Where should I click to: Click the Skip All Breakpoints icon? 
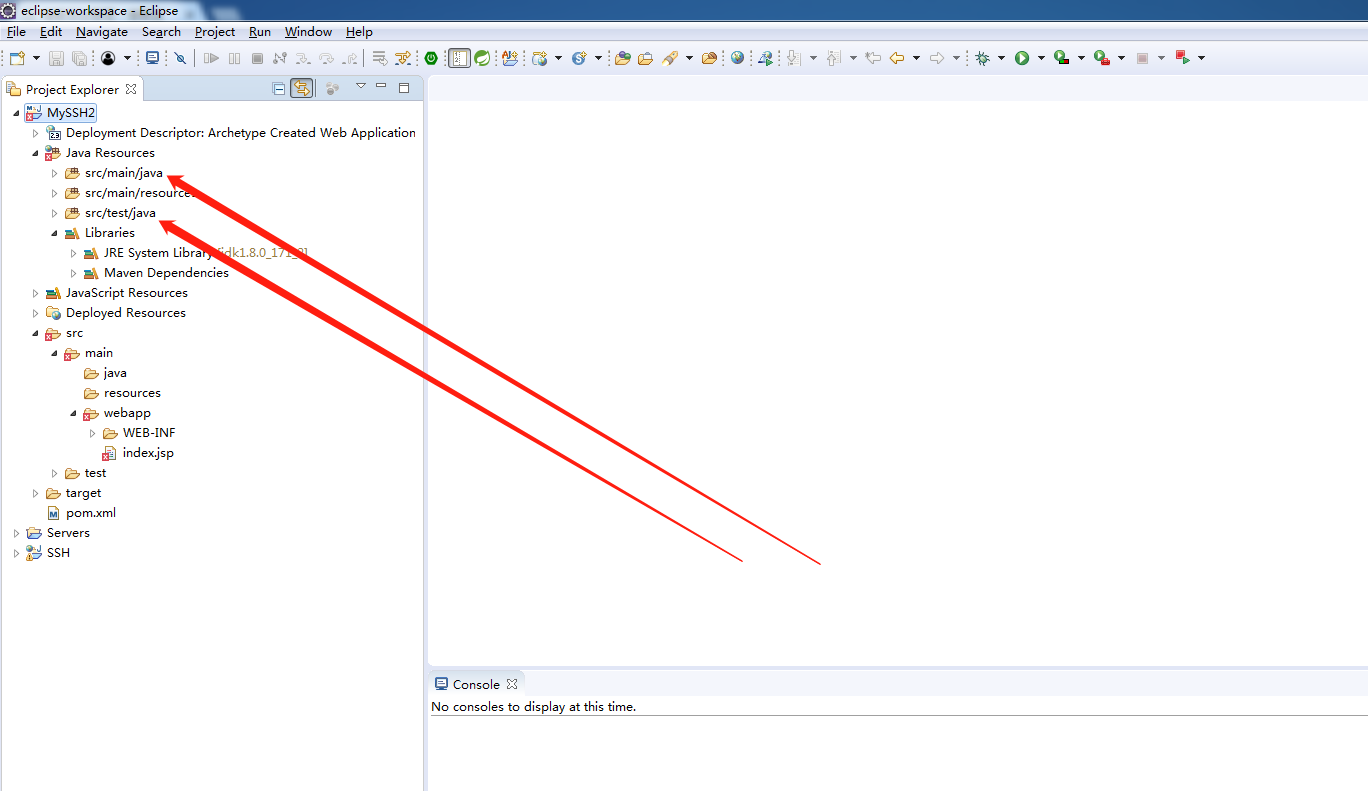(x=180, y=58)
